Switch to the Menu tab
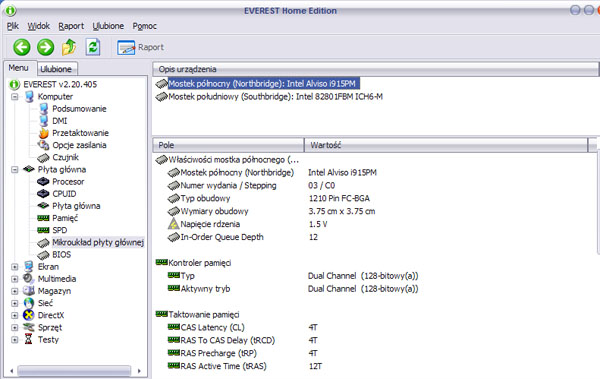600x379 pixels. click(19, 68)
